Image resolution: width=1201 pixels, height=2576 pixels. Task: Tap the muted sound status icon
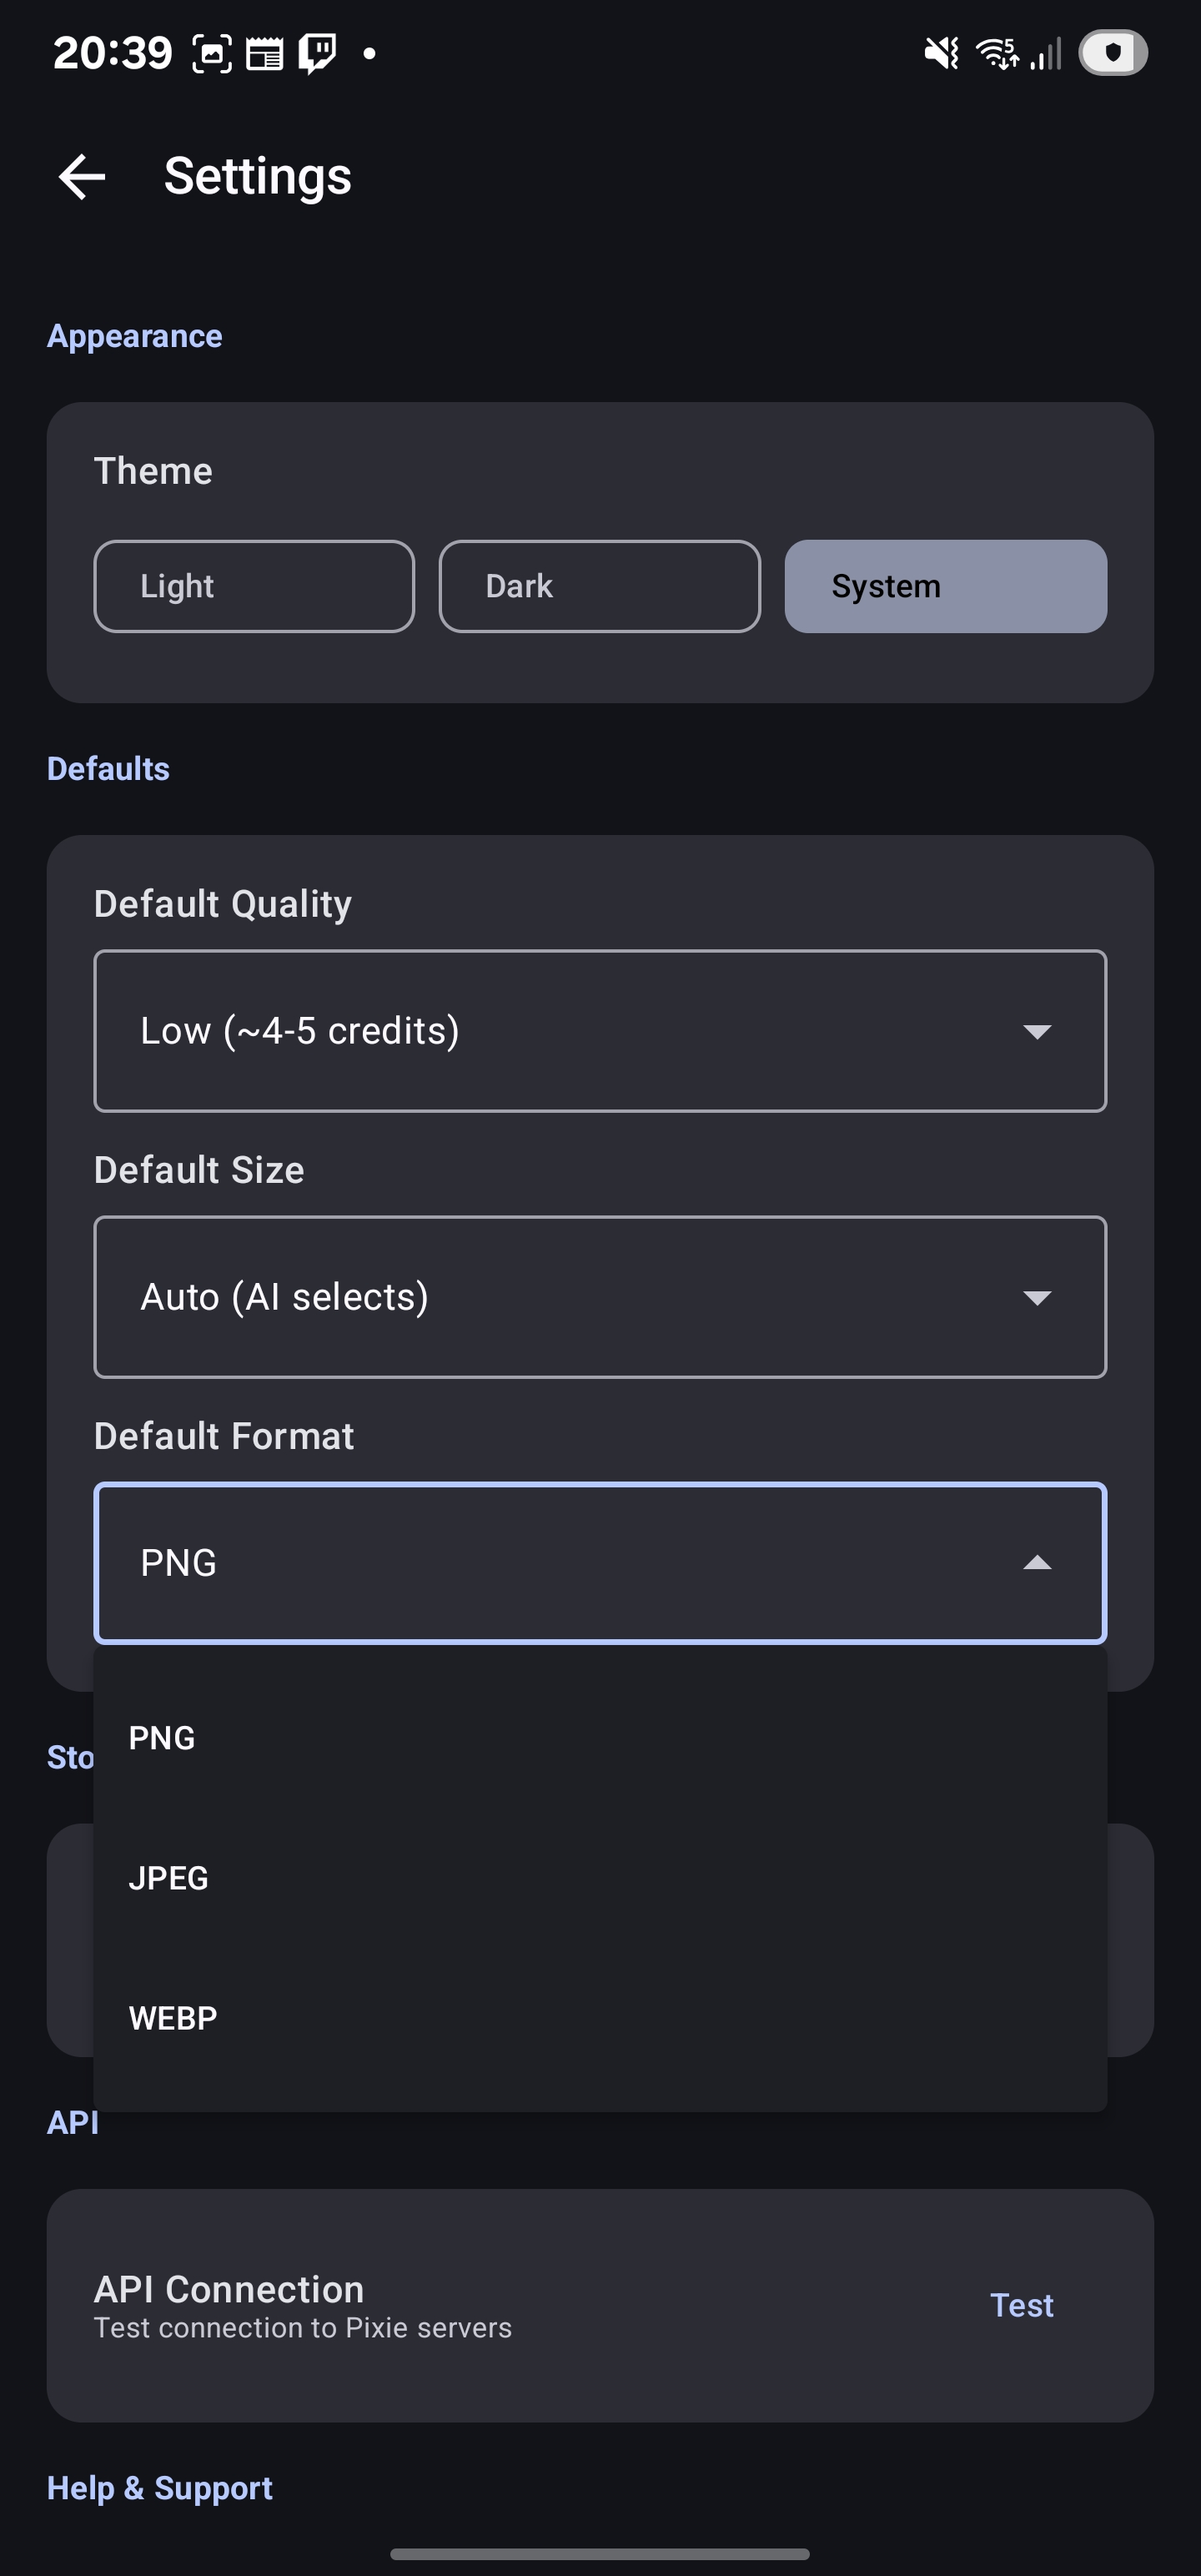(941, 53)
